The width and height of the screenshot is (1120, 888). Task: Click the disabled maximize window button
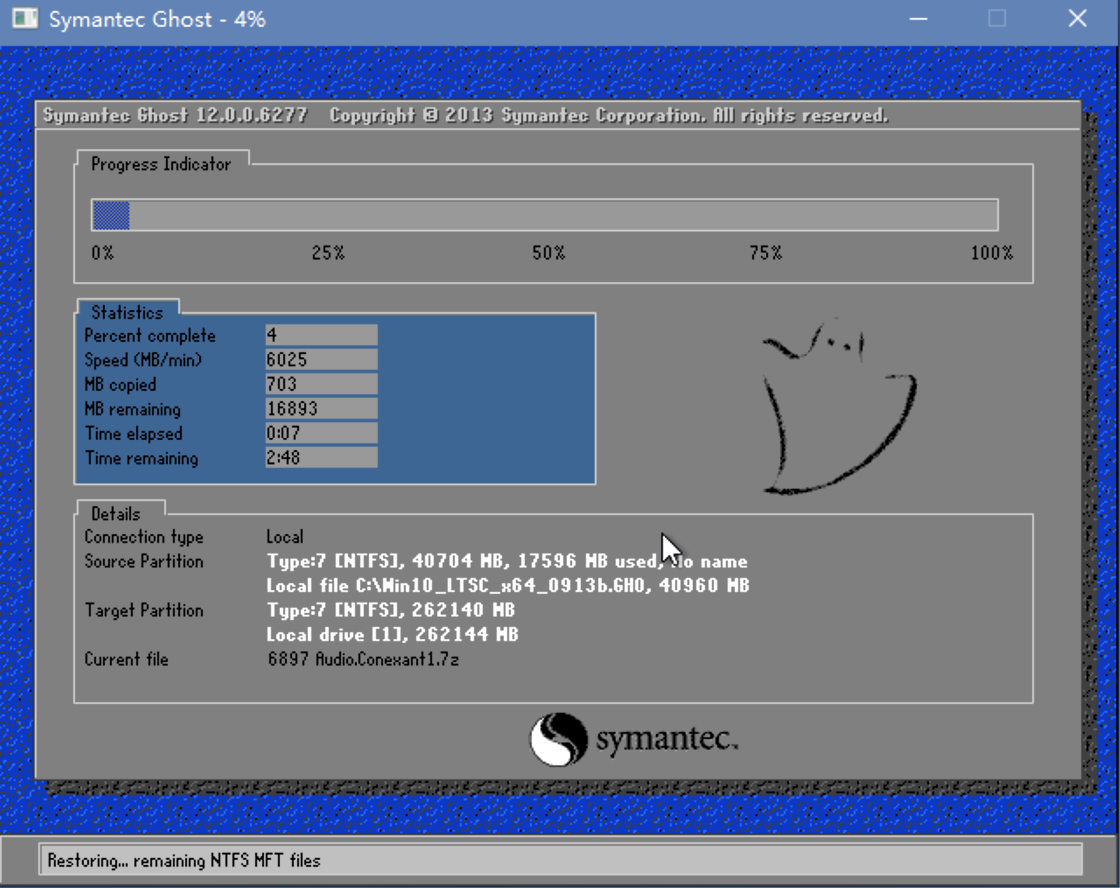pos(997,19)
